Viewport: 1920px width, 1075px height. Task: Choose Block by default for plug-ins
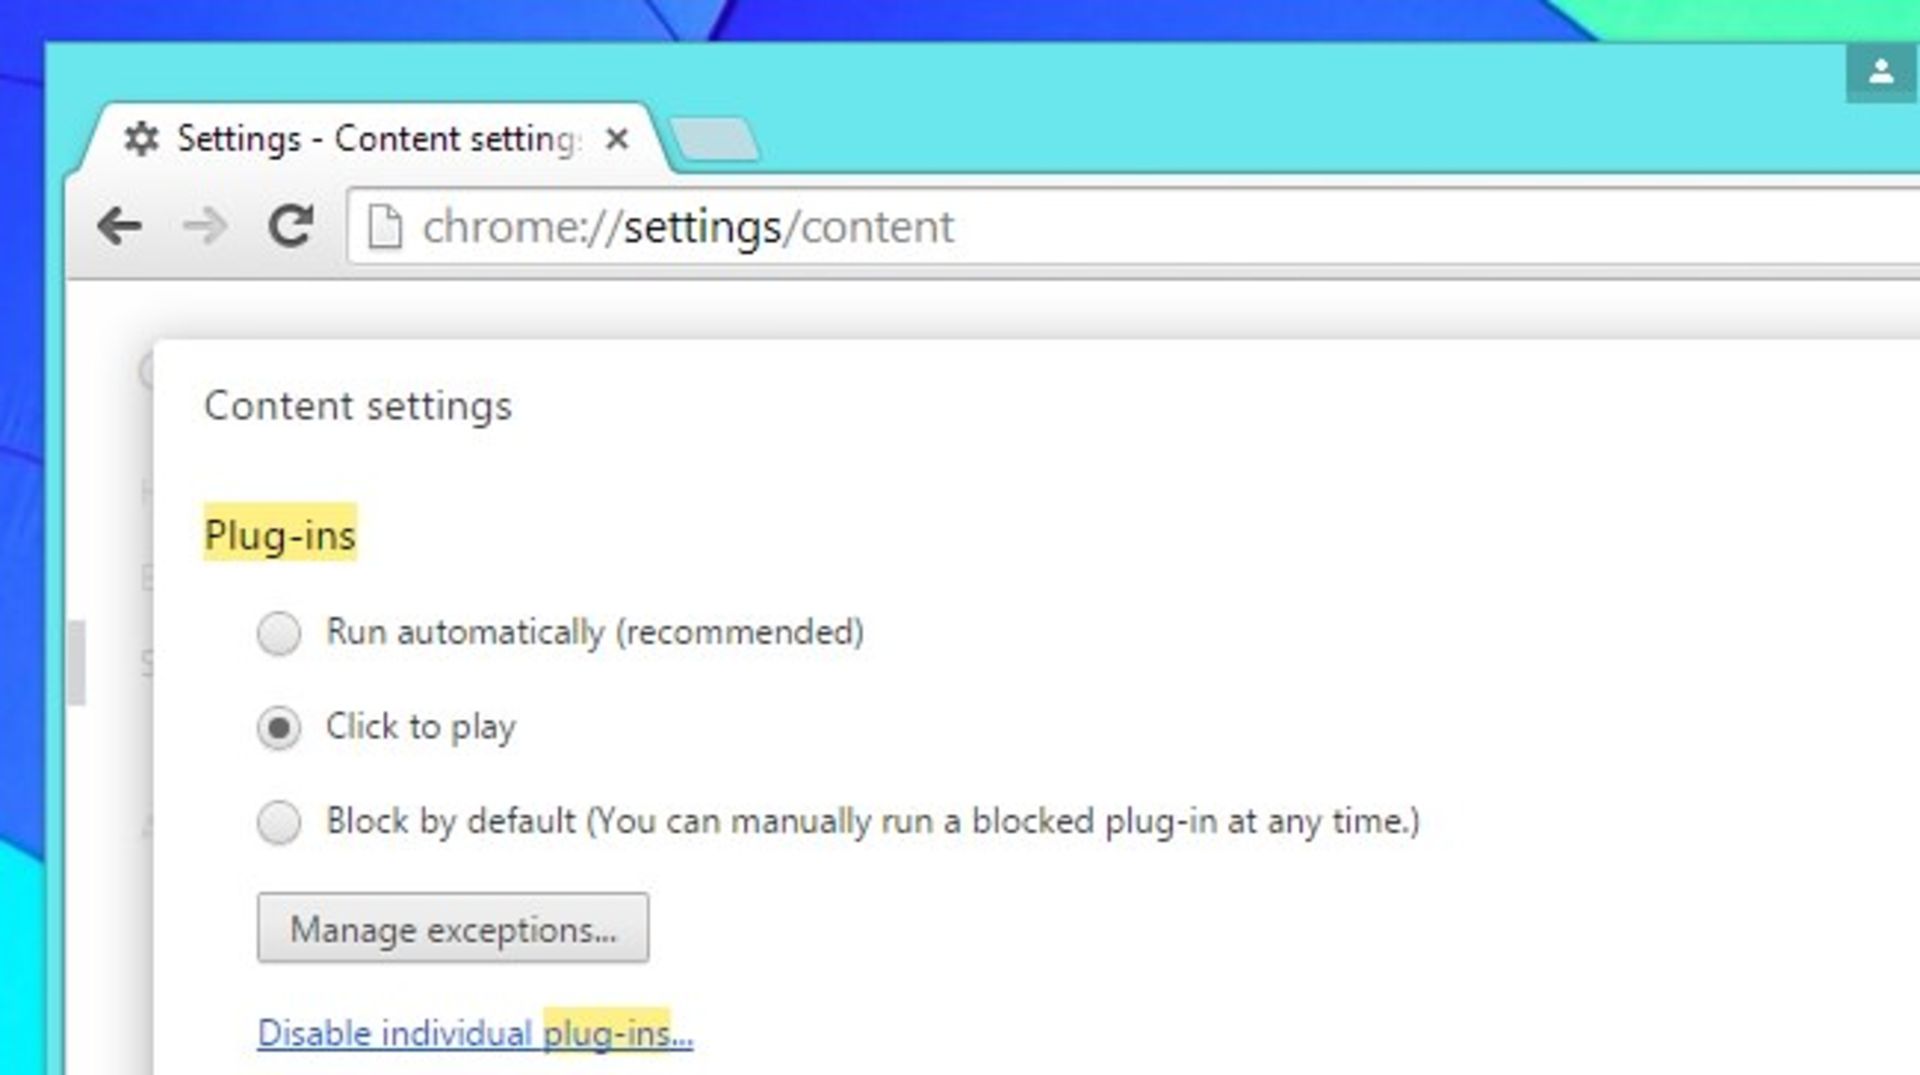279,822
